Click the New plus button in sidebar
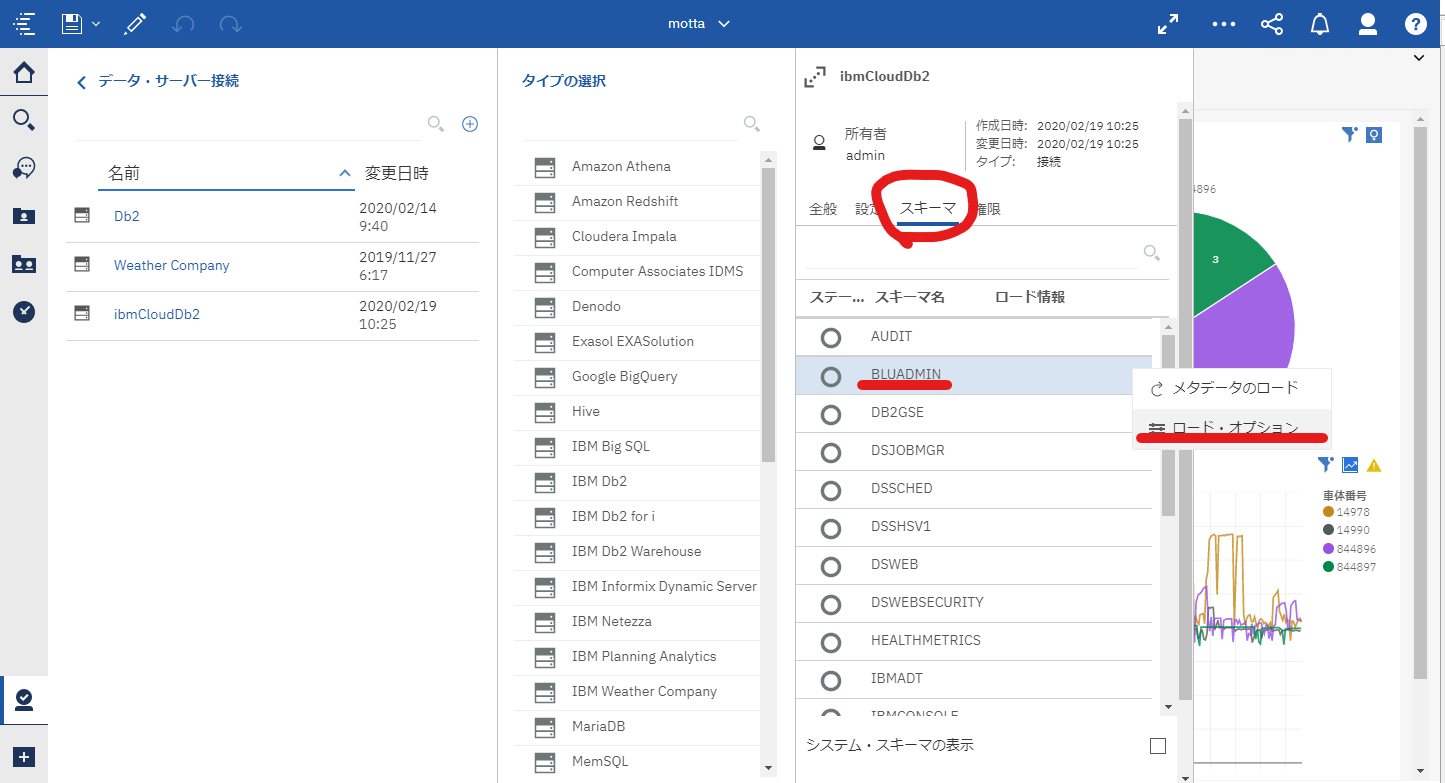Screen dimensions: 1445x783 point(24,757)
